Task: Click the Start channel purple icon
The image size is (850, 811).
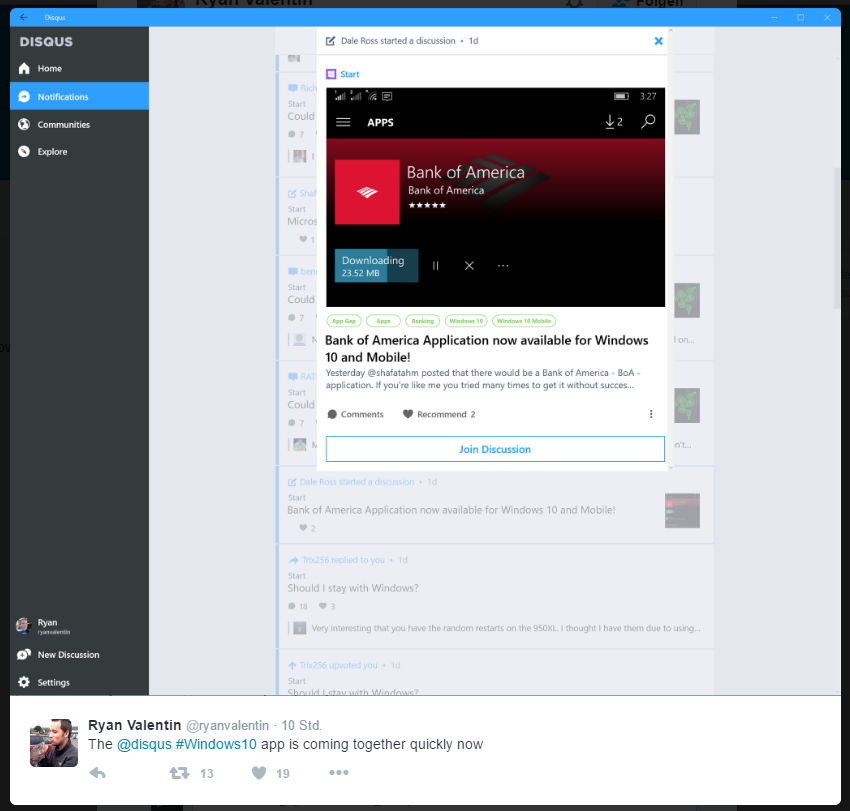Action: tap(331, 74)
